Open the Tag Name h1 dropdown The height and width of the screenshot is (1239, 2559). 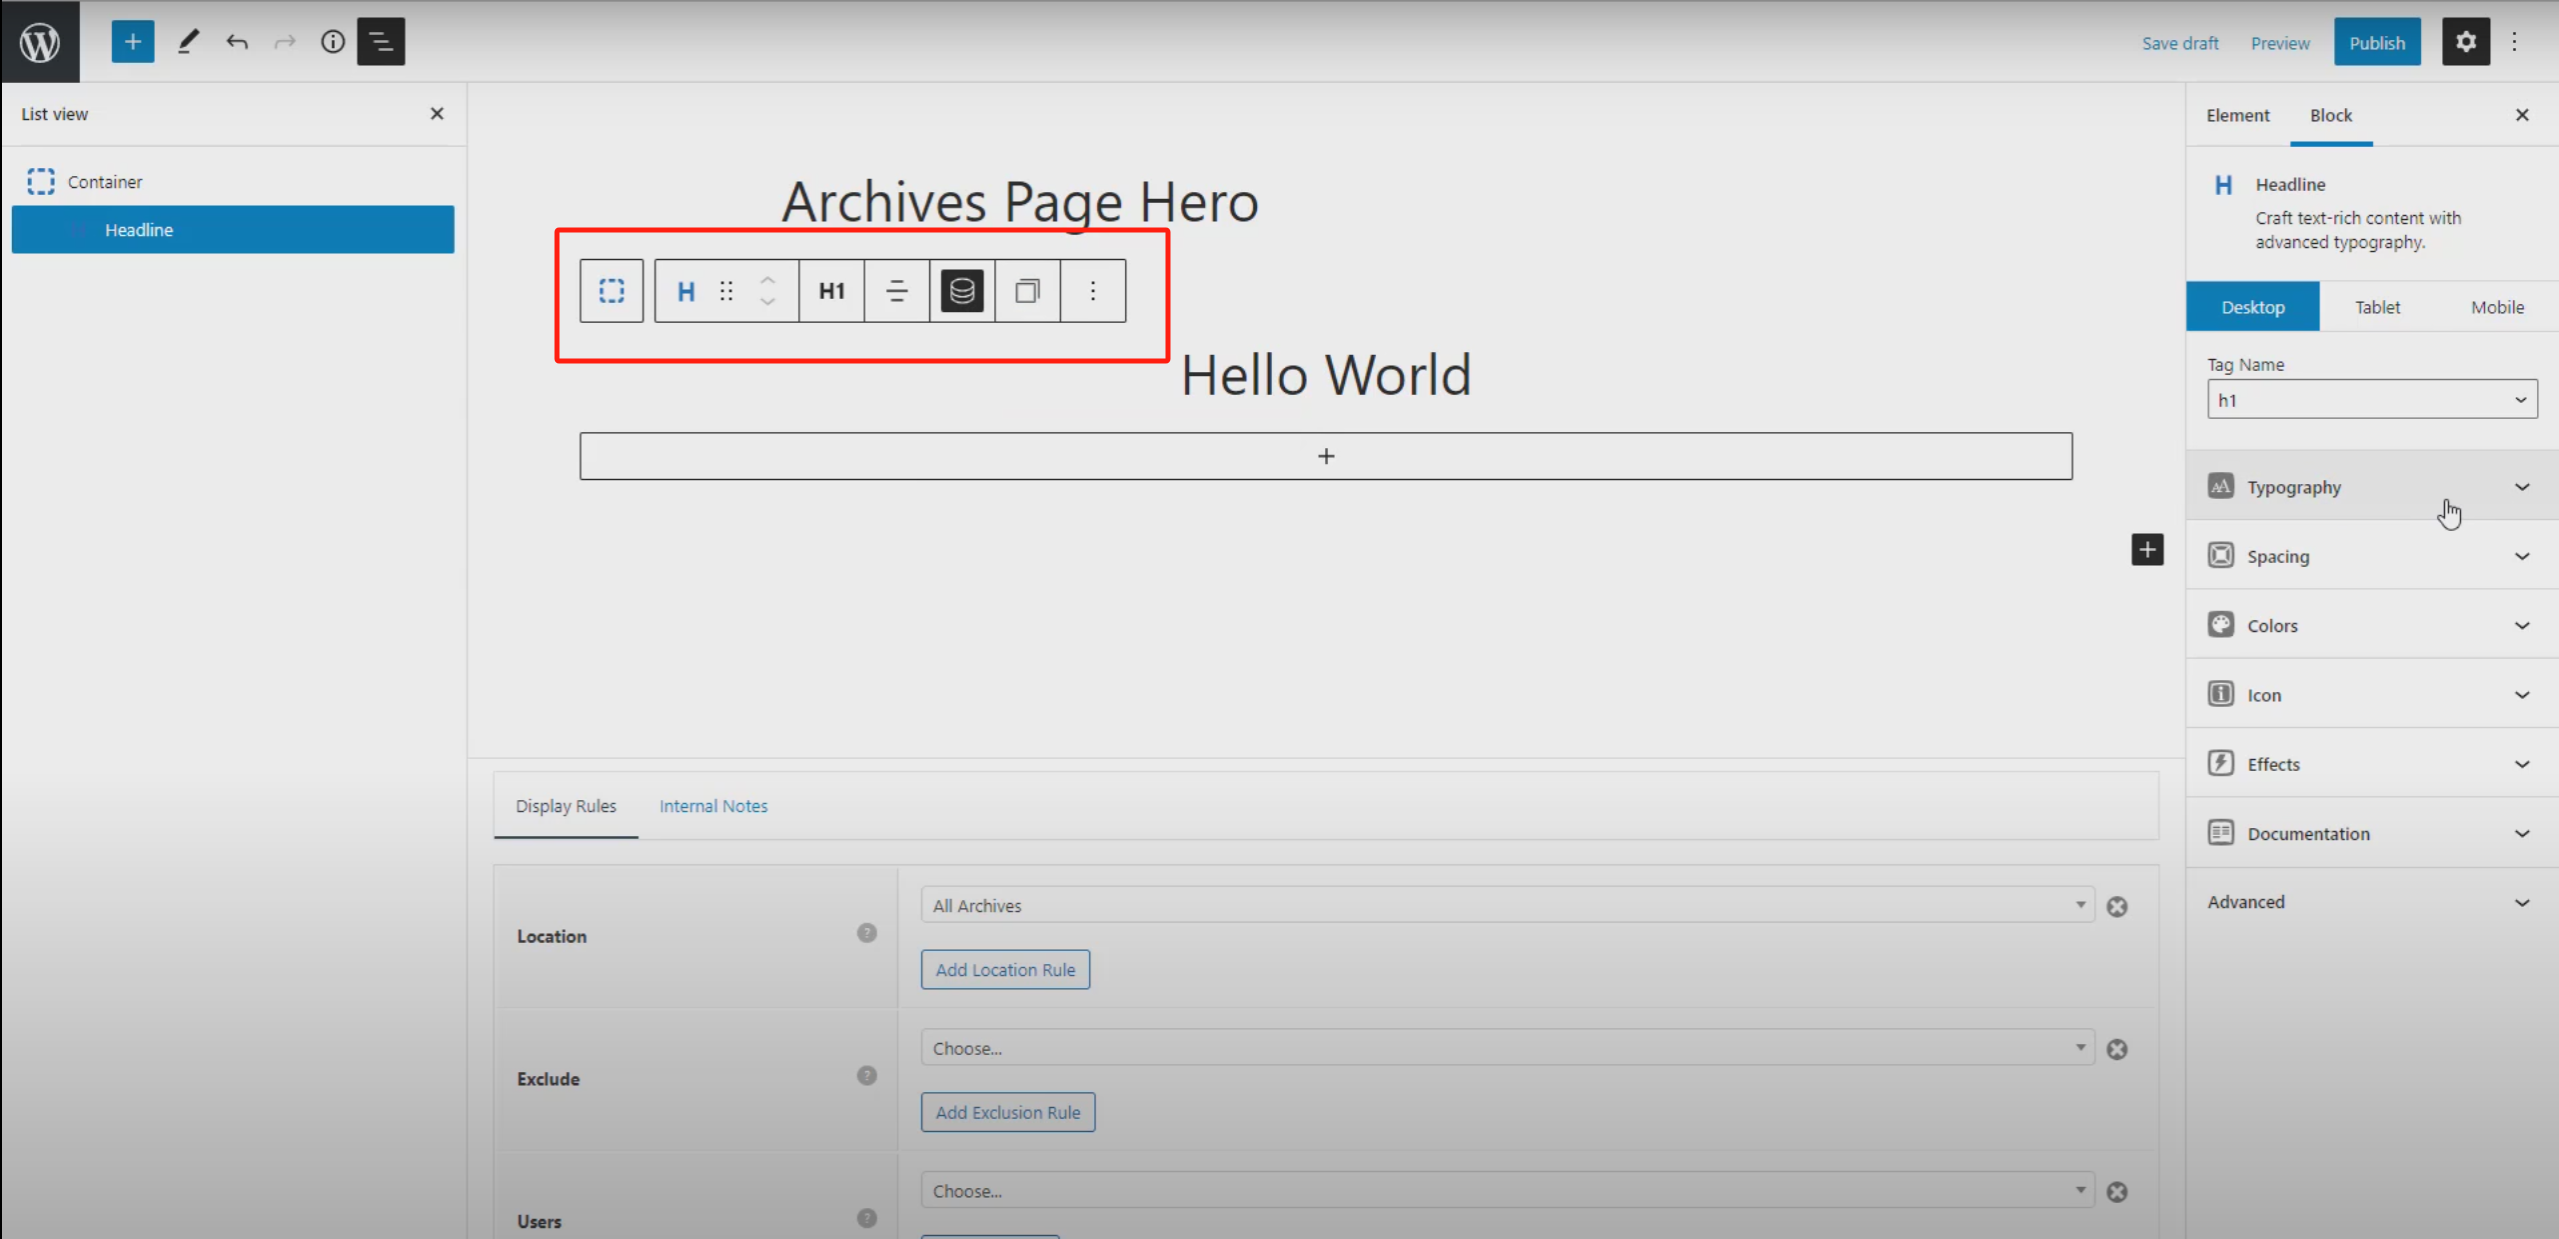click(x=2371, y=400)
